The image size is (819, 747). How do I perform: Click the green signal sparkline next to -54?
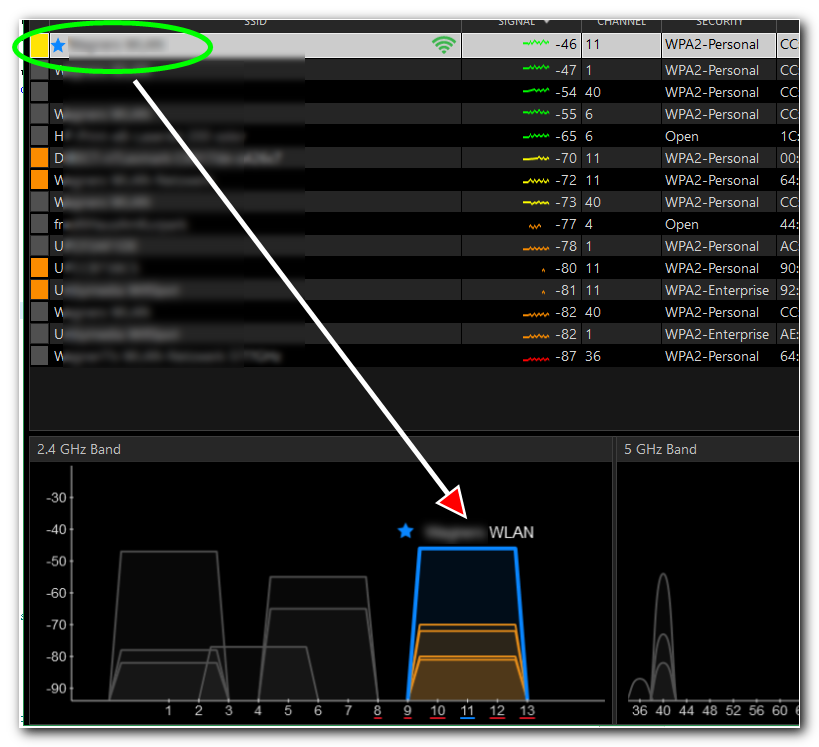[x=535, y=91]
